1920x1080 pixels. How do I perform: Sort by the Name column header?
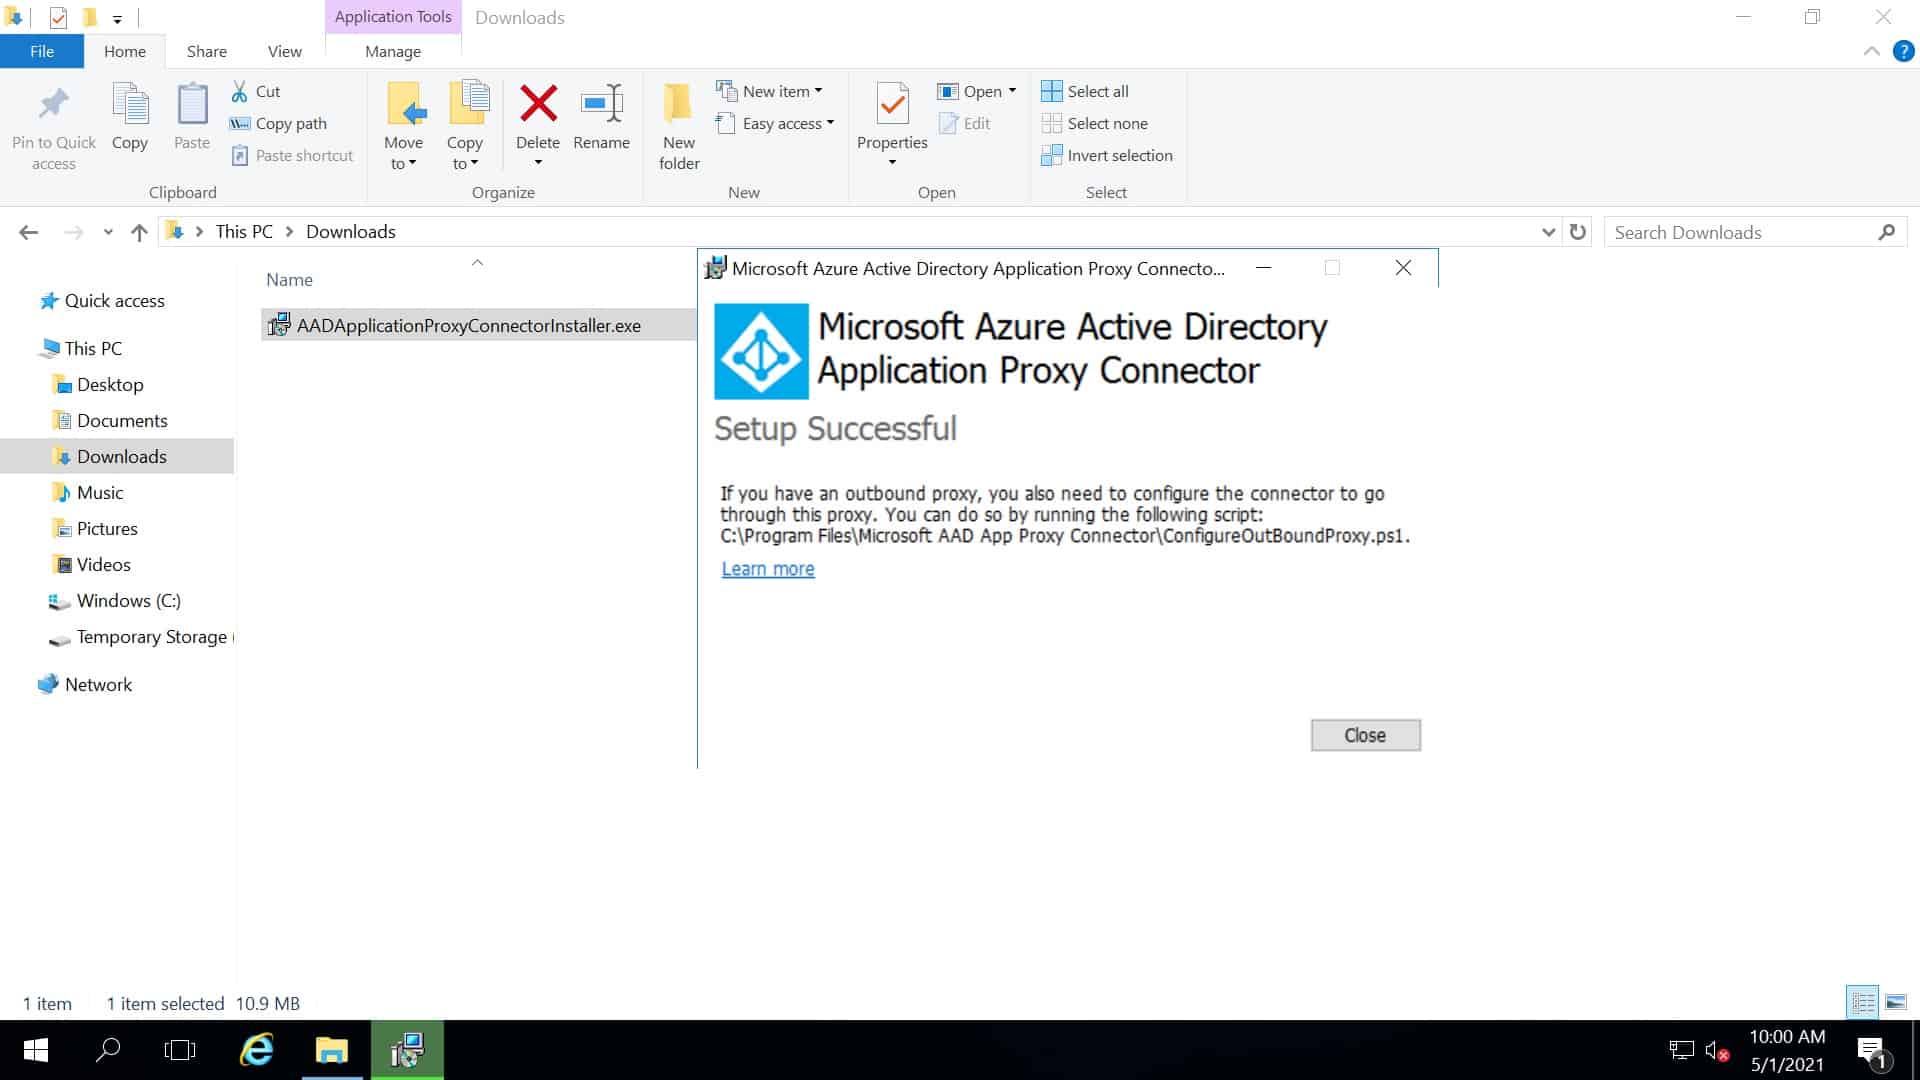(289, 280)
